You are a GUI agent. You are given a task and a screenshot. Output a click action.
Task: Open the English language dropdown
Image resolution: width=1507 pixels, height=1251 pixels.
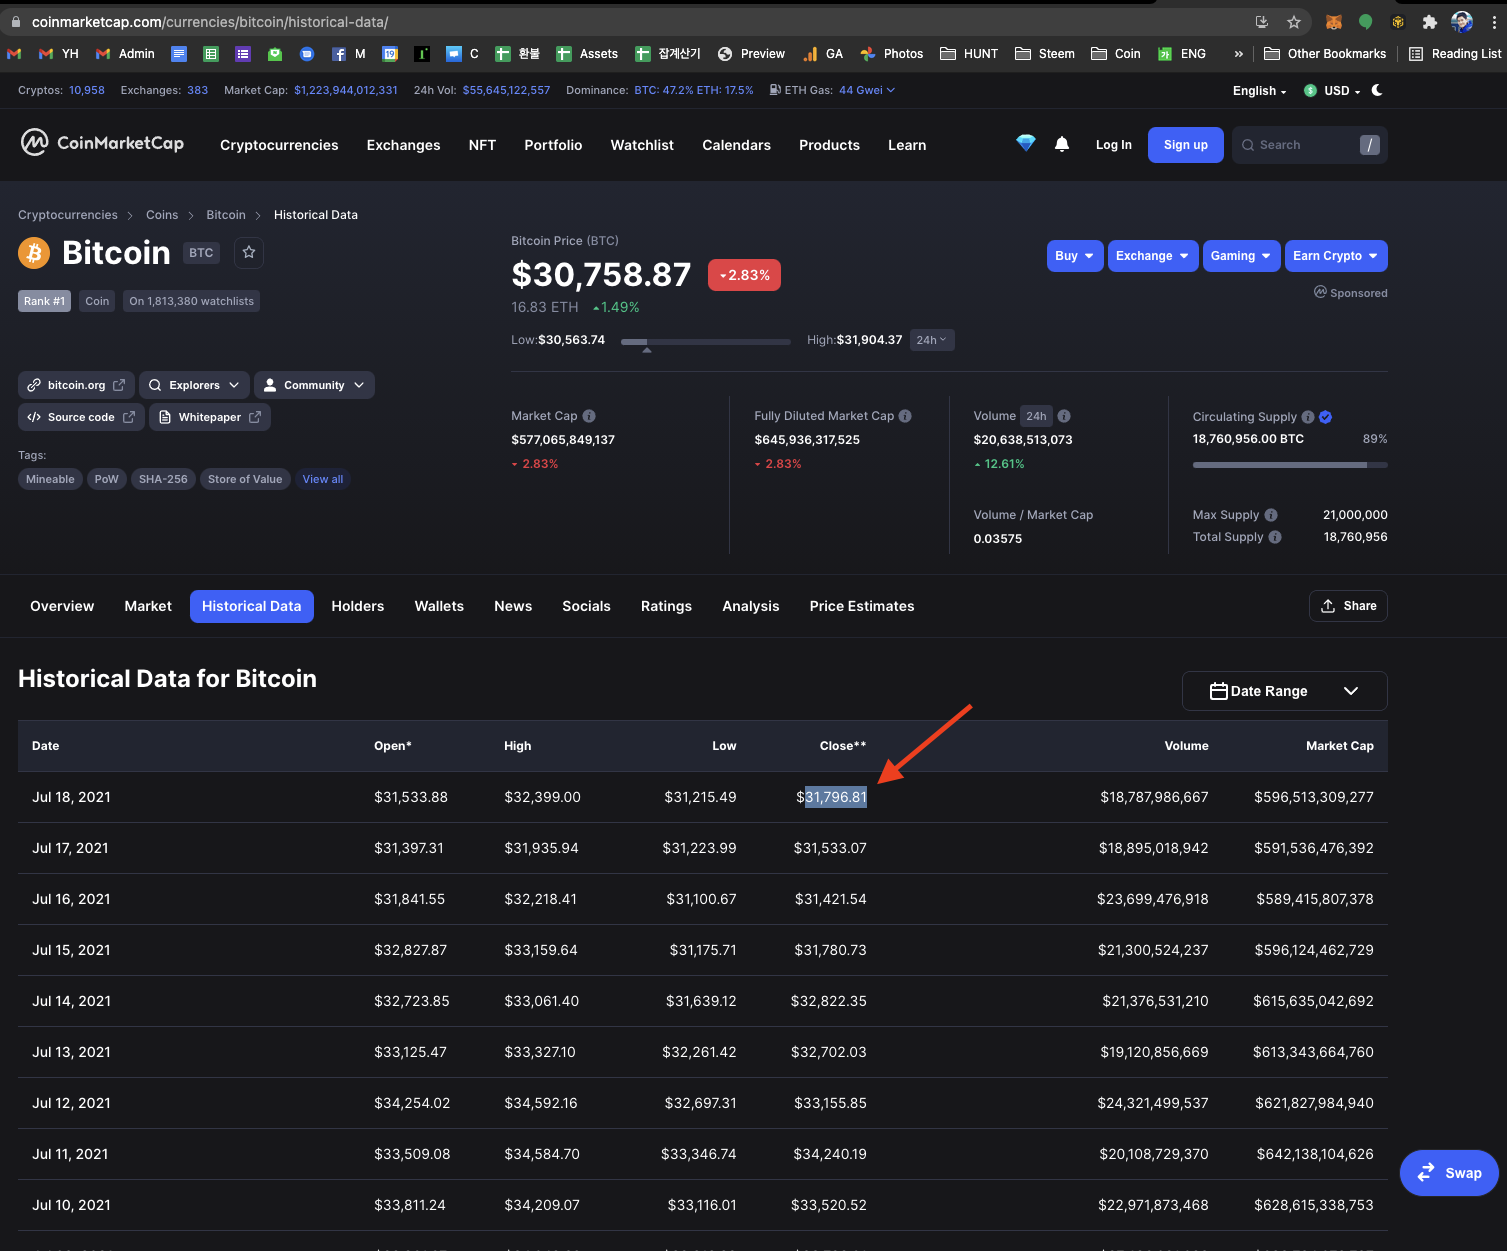1260,91
